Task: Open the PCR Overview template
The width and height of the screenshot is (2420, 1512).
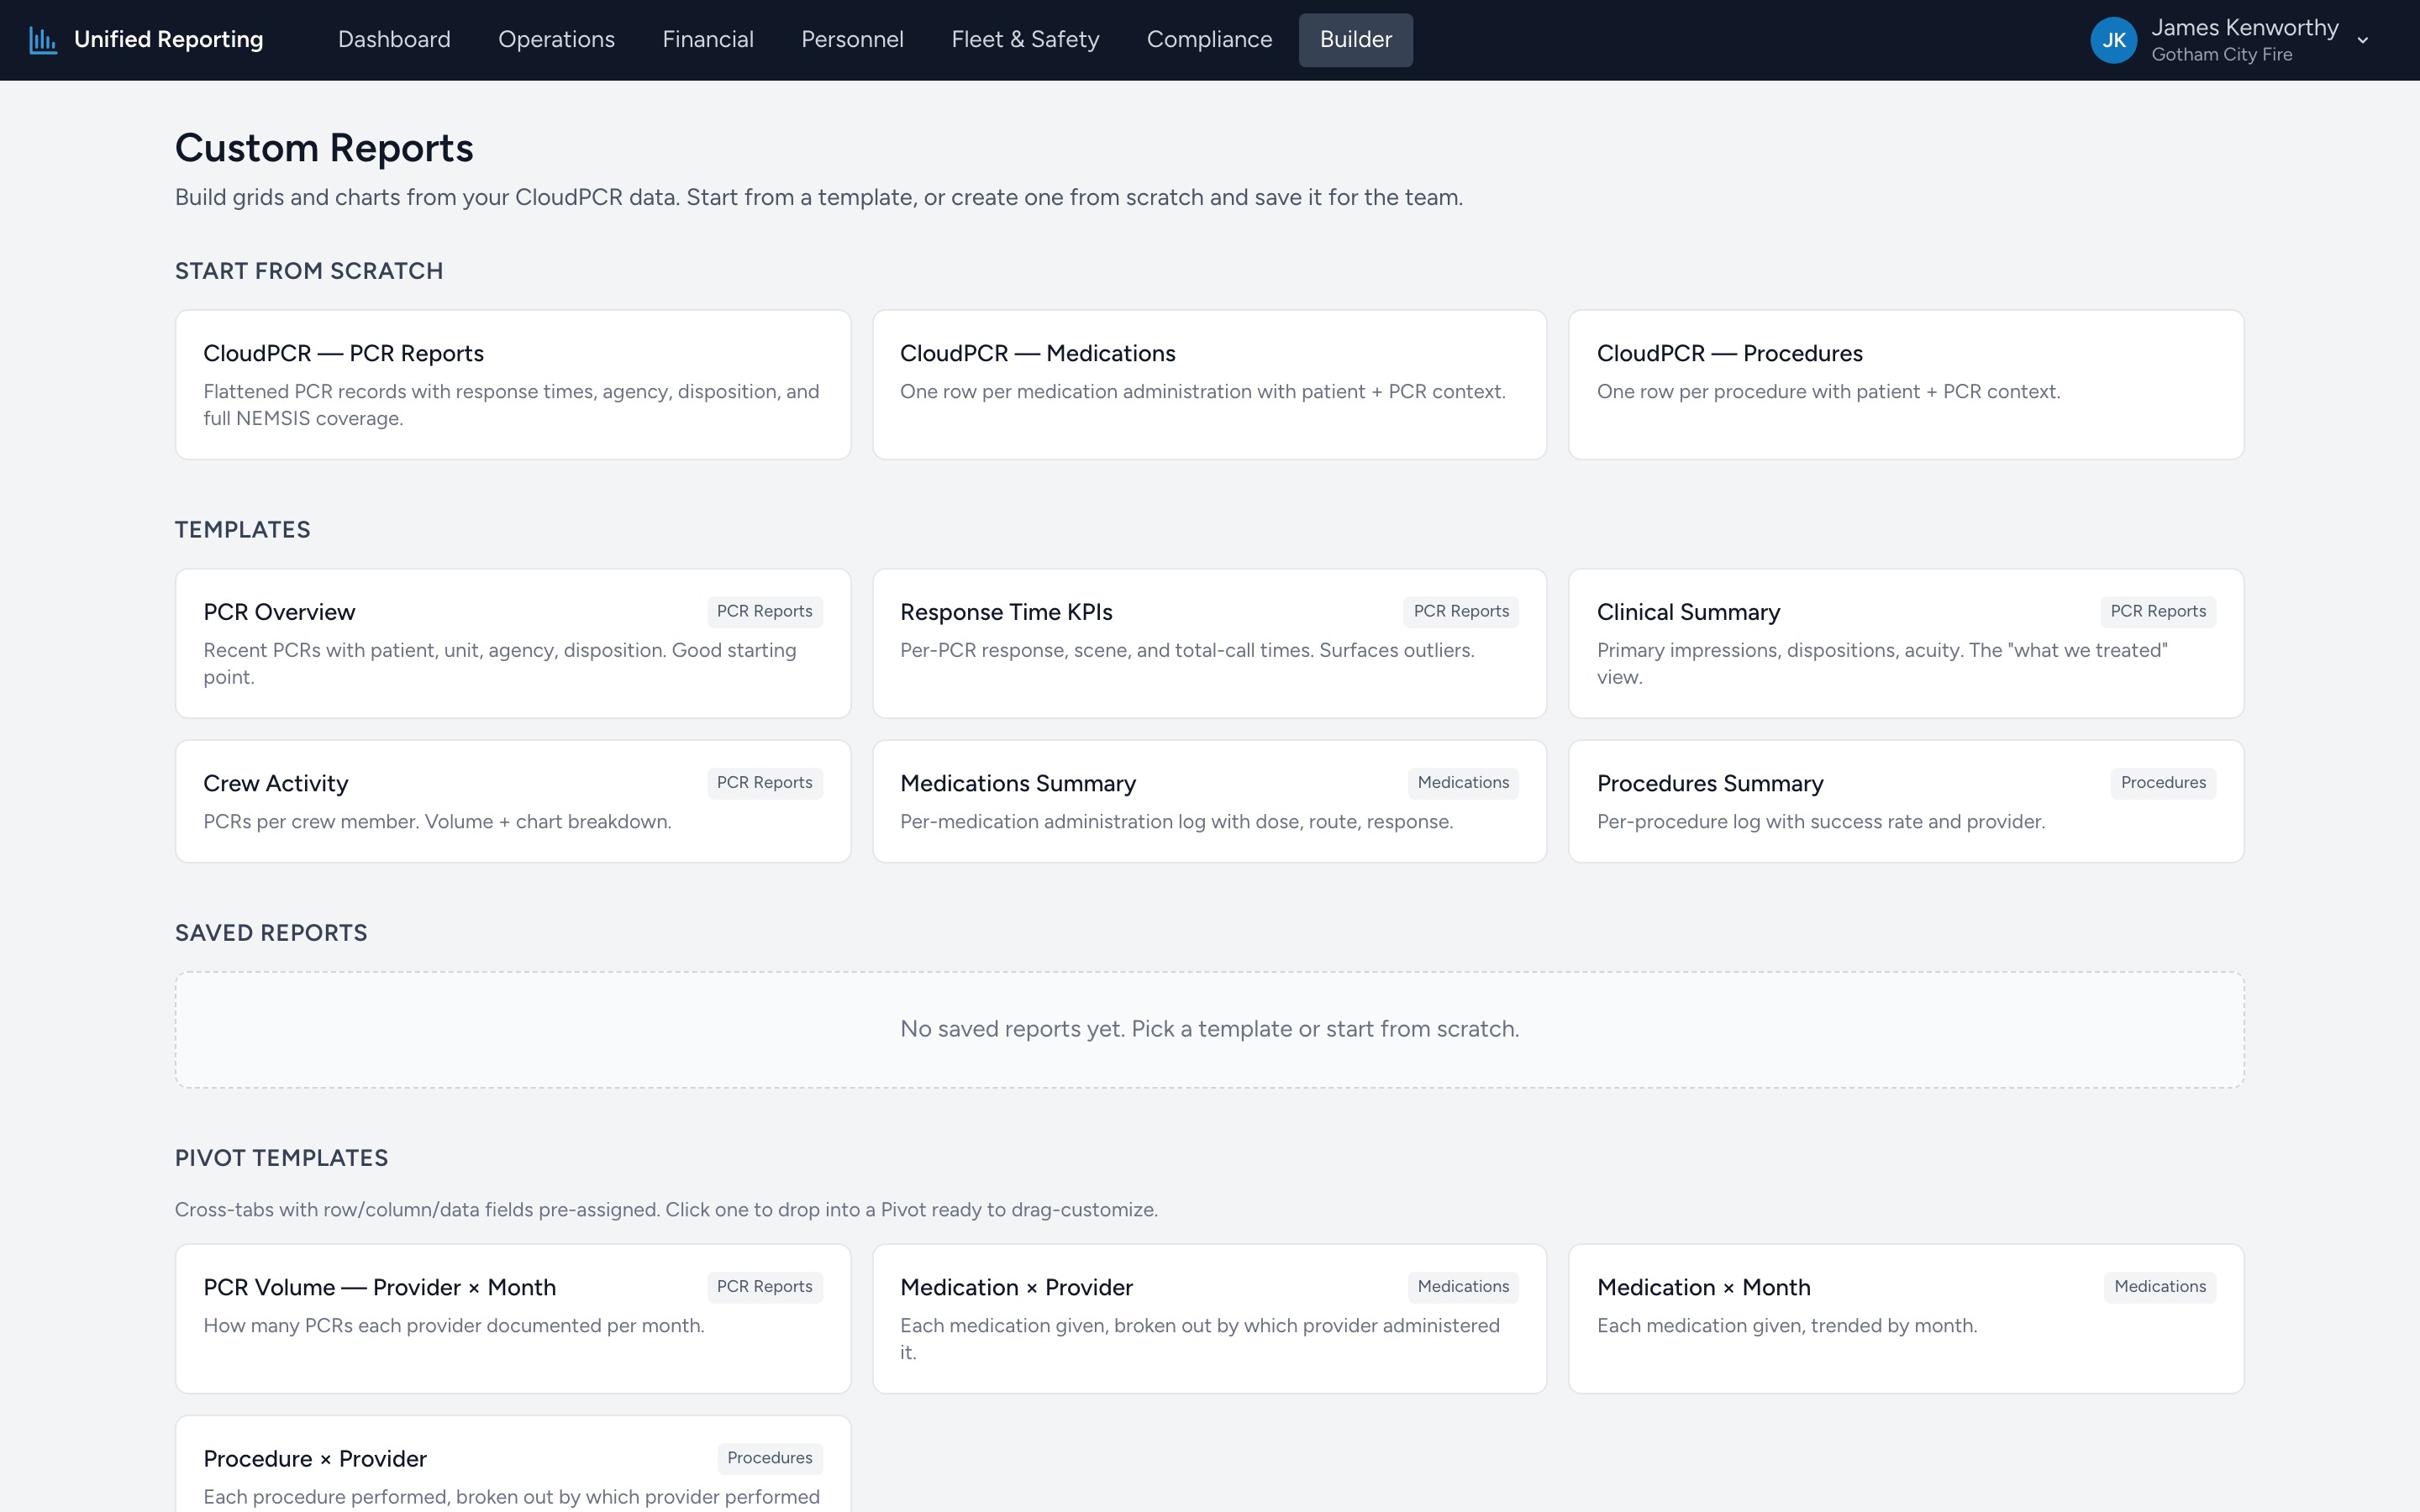Action: pyautogui.click(x=513, y=643)
